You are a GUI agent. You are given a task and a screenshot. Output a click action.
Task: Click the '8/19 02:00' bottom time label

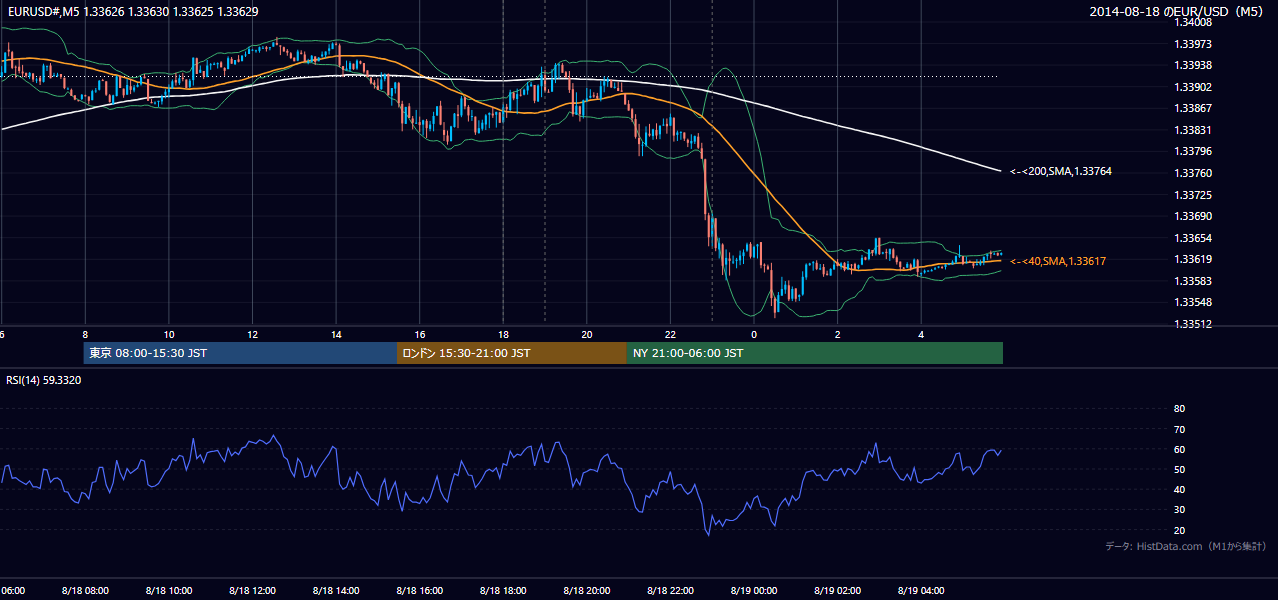(x=837, y=590)
